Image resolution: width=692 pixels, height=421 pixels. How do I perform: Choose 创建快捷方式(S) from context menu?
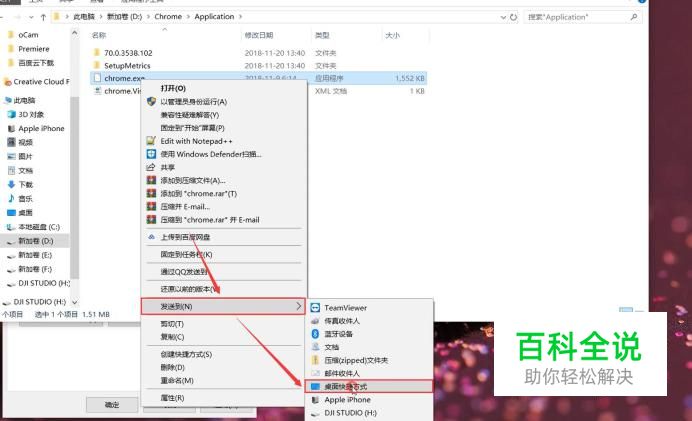pyautogui.click(x=186, y=354)
